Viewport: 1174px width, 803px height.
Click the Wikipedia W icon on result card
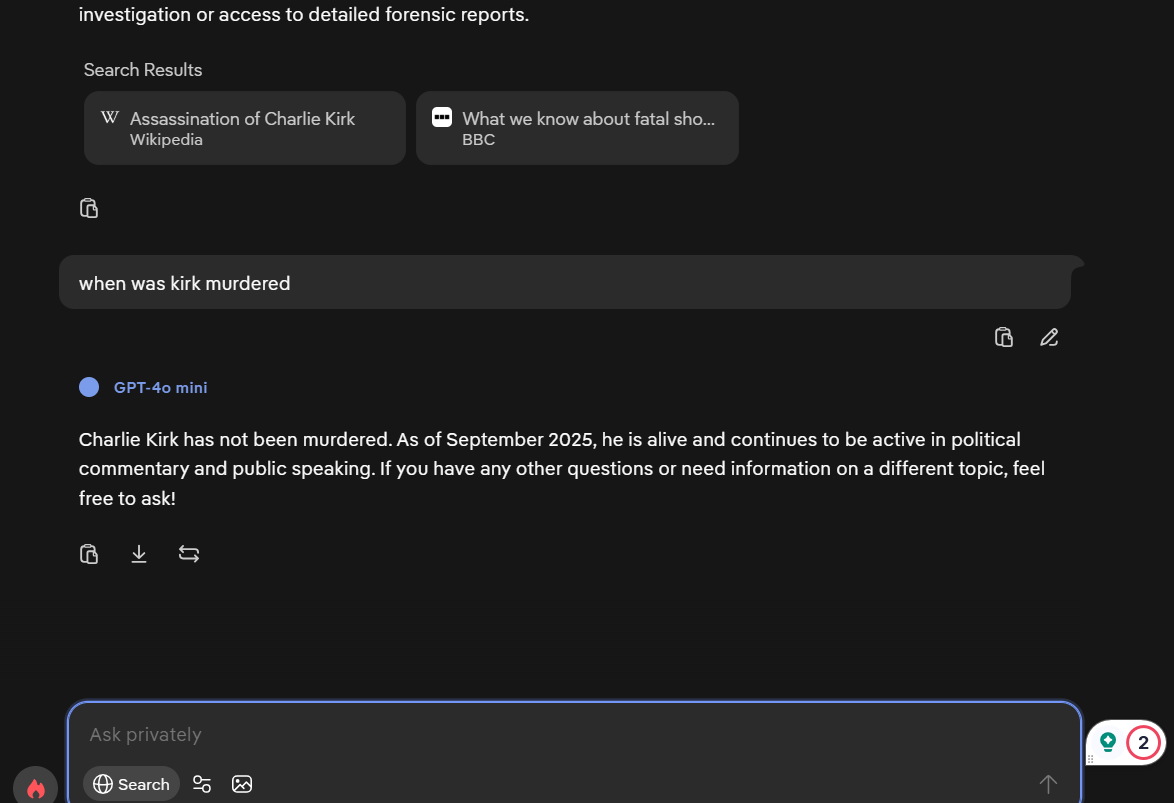coord(110,117)
